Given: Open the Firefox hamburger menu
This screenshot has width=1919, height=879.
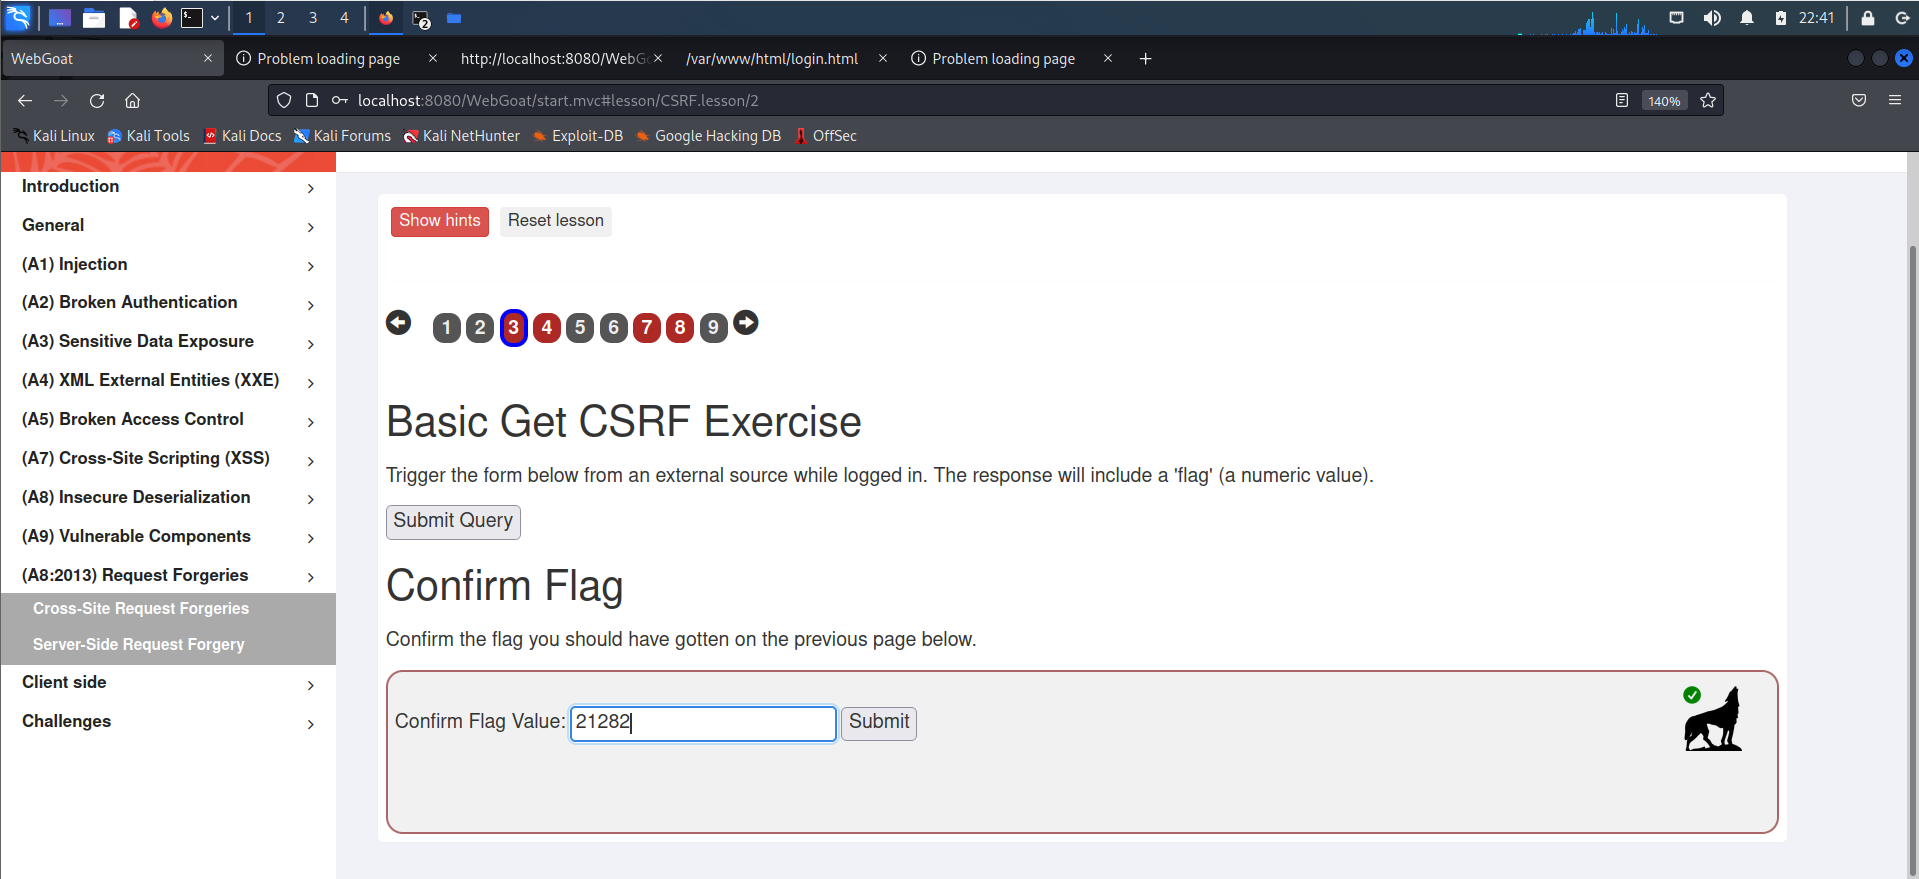Looking at the screenshot, I should 1894,100.
